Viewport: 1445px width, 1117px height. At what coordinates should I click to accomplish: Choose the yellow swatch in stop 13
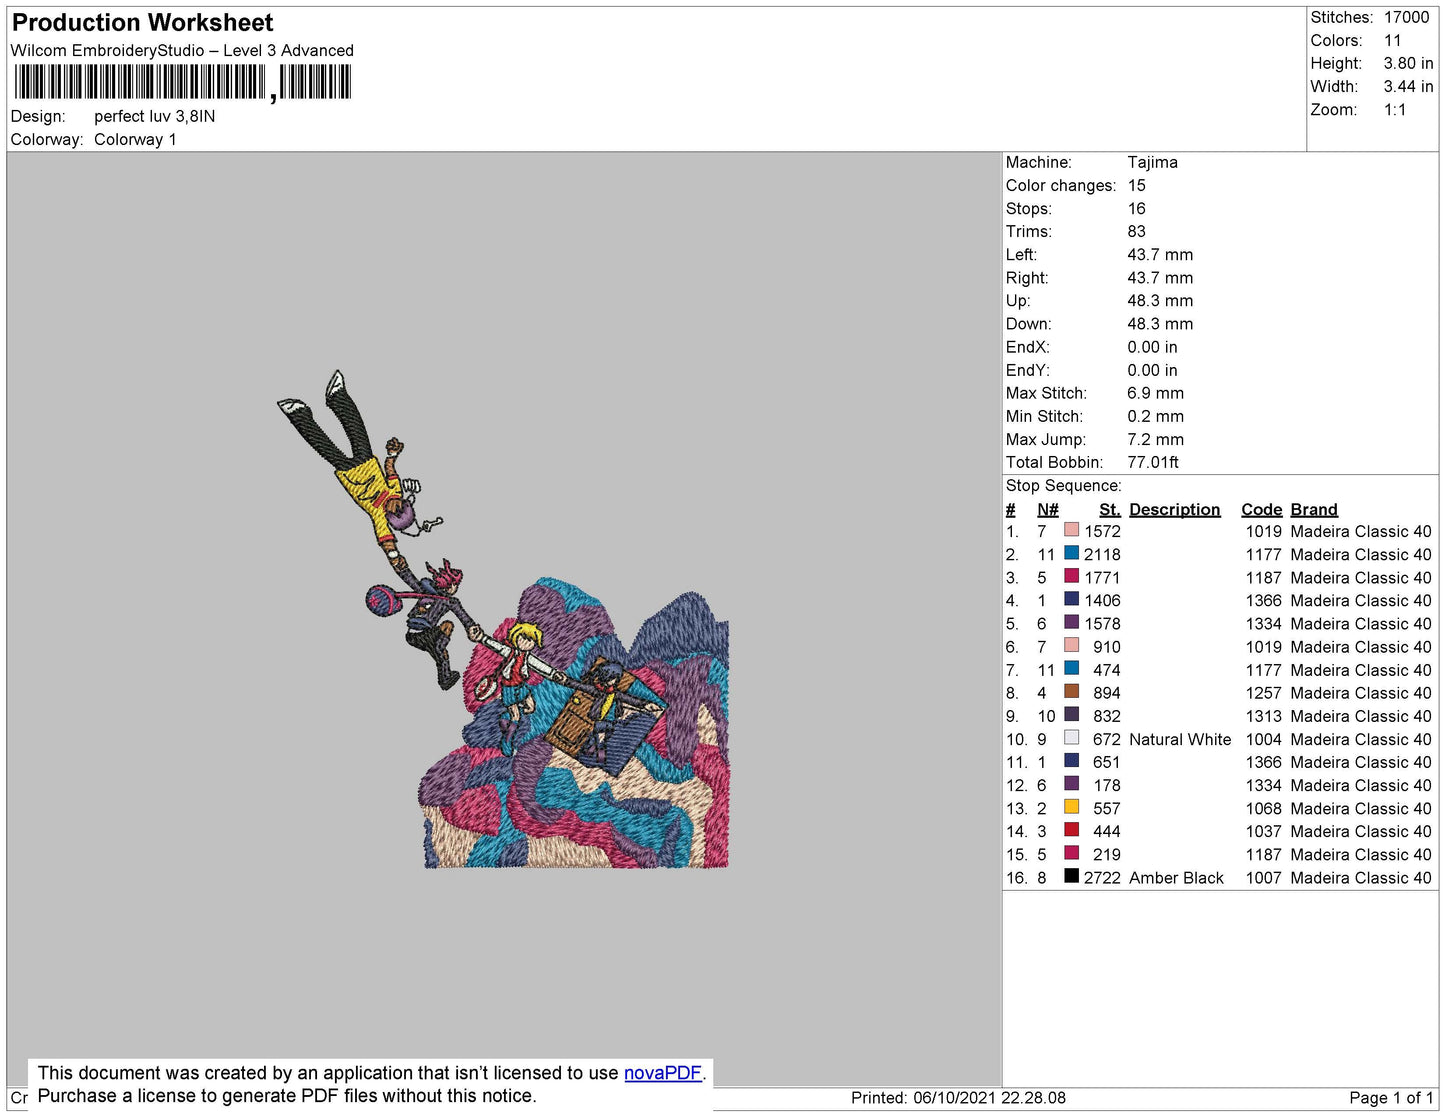tap(1072, 807)
